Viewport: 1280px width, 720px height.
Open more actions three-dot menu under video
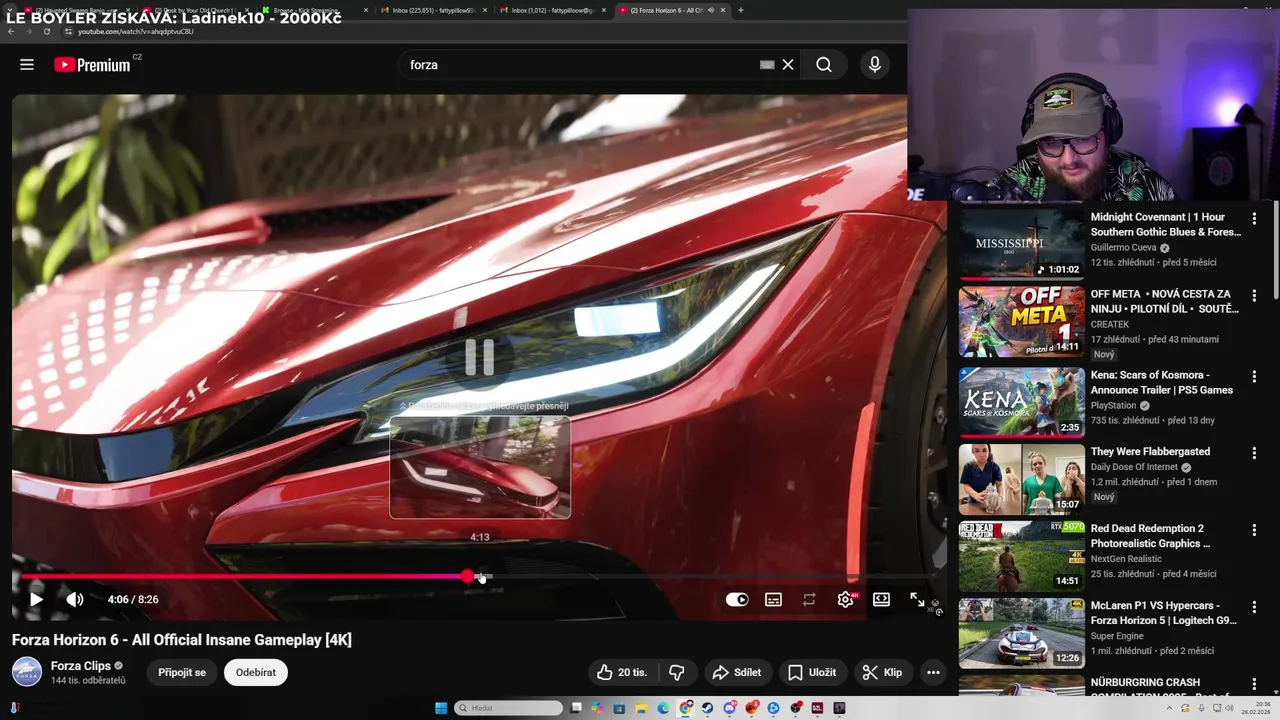[x=933, y=672]
